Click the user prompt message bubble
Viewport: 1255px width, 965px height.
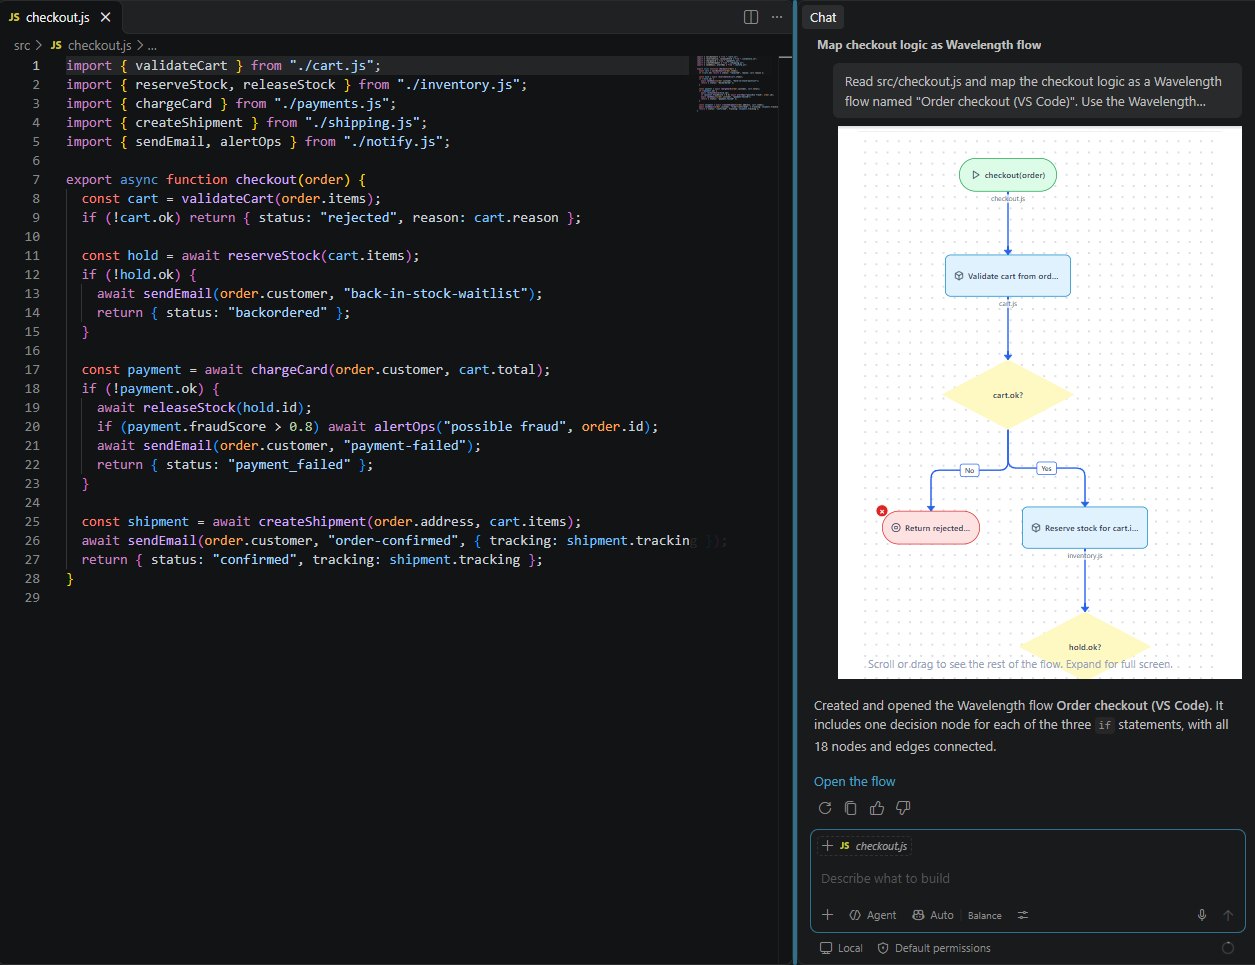pyautogui.click(x=1037, y=92)
